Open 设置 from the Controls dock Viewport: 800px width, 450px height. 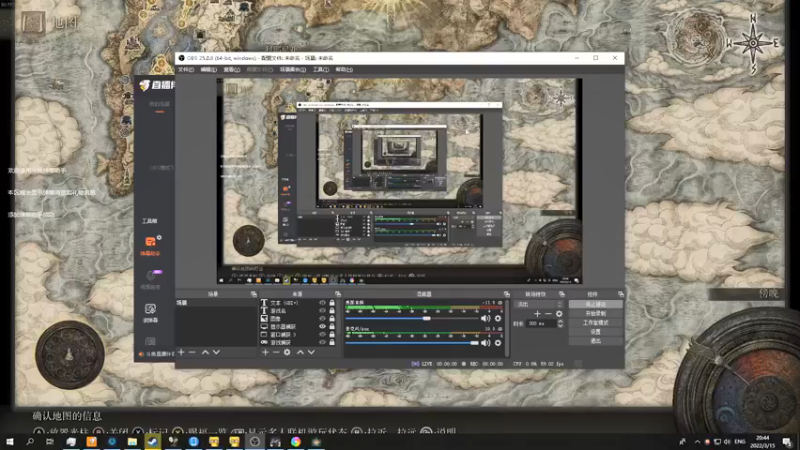click(x=595, y=332)
